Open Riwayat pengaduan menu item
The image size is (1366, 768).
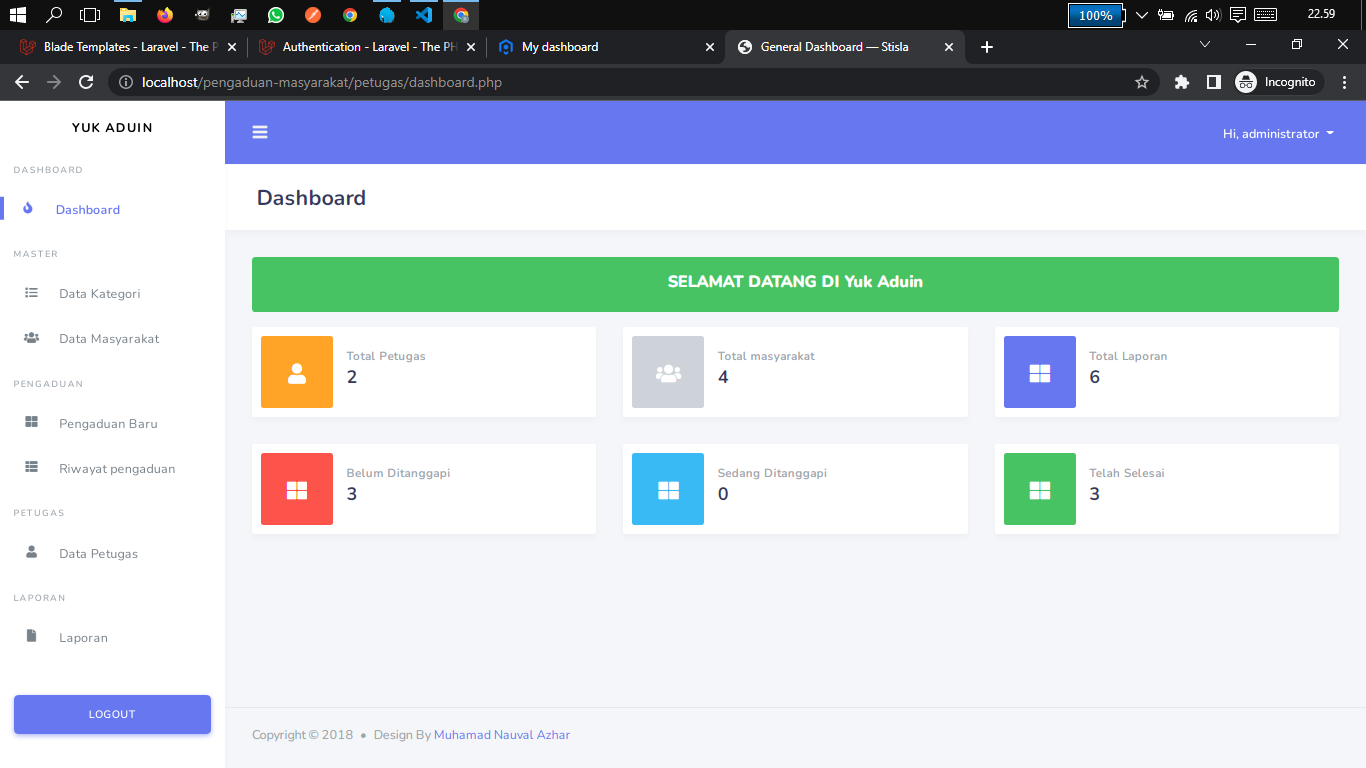click(x=116, y=469)
